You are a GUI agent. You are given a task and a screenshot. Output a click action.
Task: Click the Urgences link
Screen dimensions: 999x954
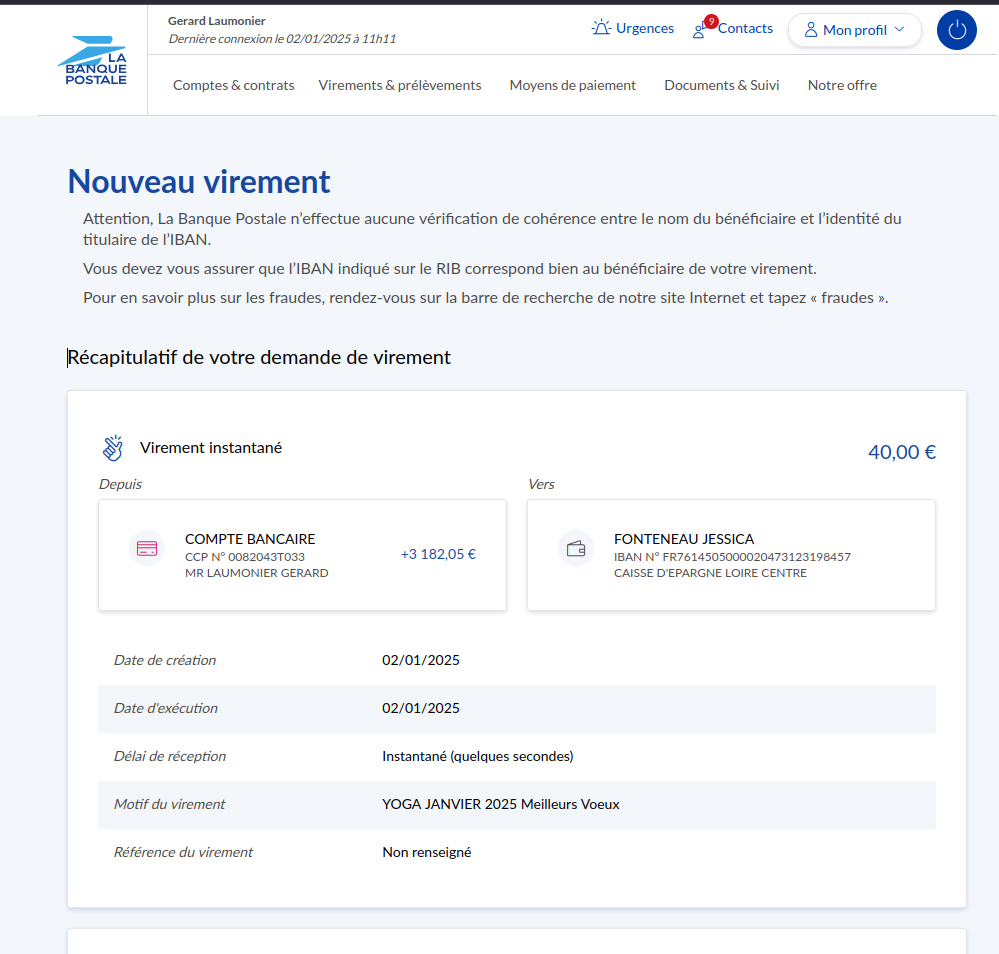pyautogui.click(x=644, y=28)
